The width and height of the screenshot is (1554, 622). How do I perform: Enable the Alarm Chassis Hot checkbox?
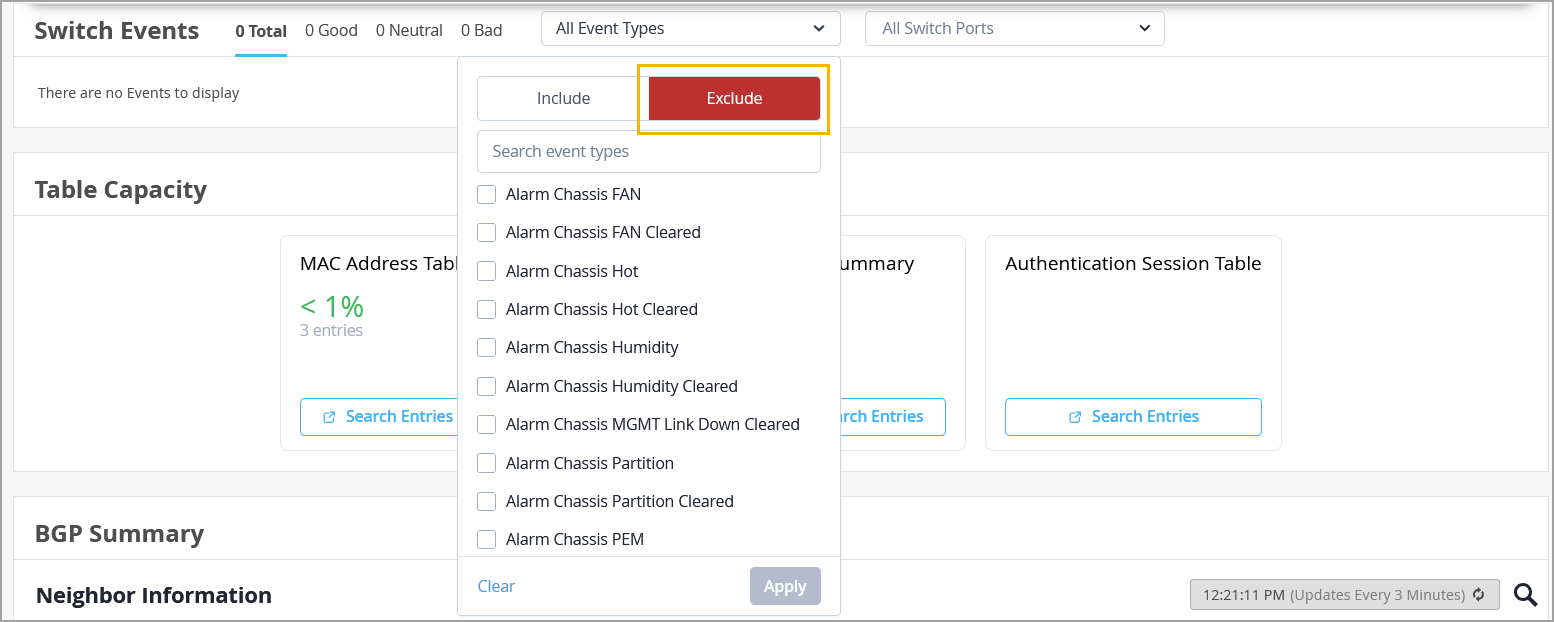coord(487,271)
